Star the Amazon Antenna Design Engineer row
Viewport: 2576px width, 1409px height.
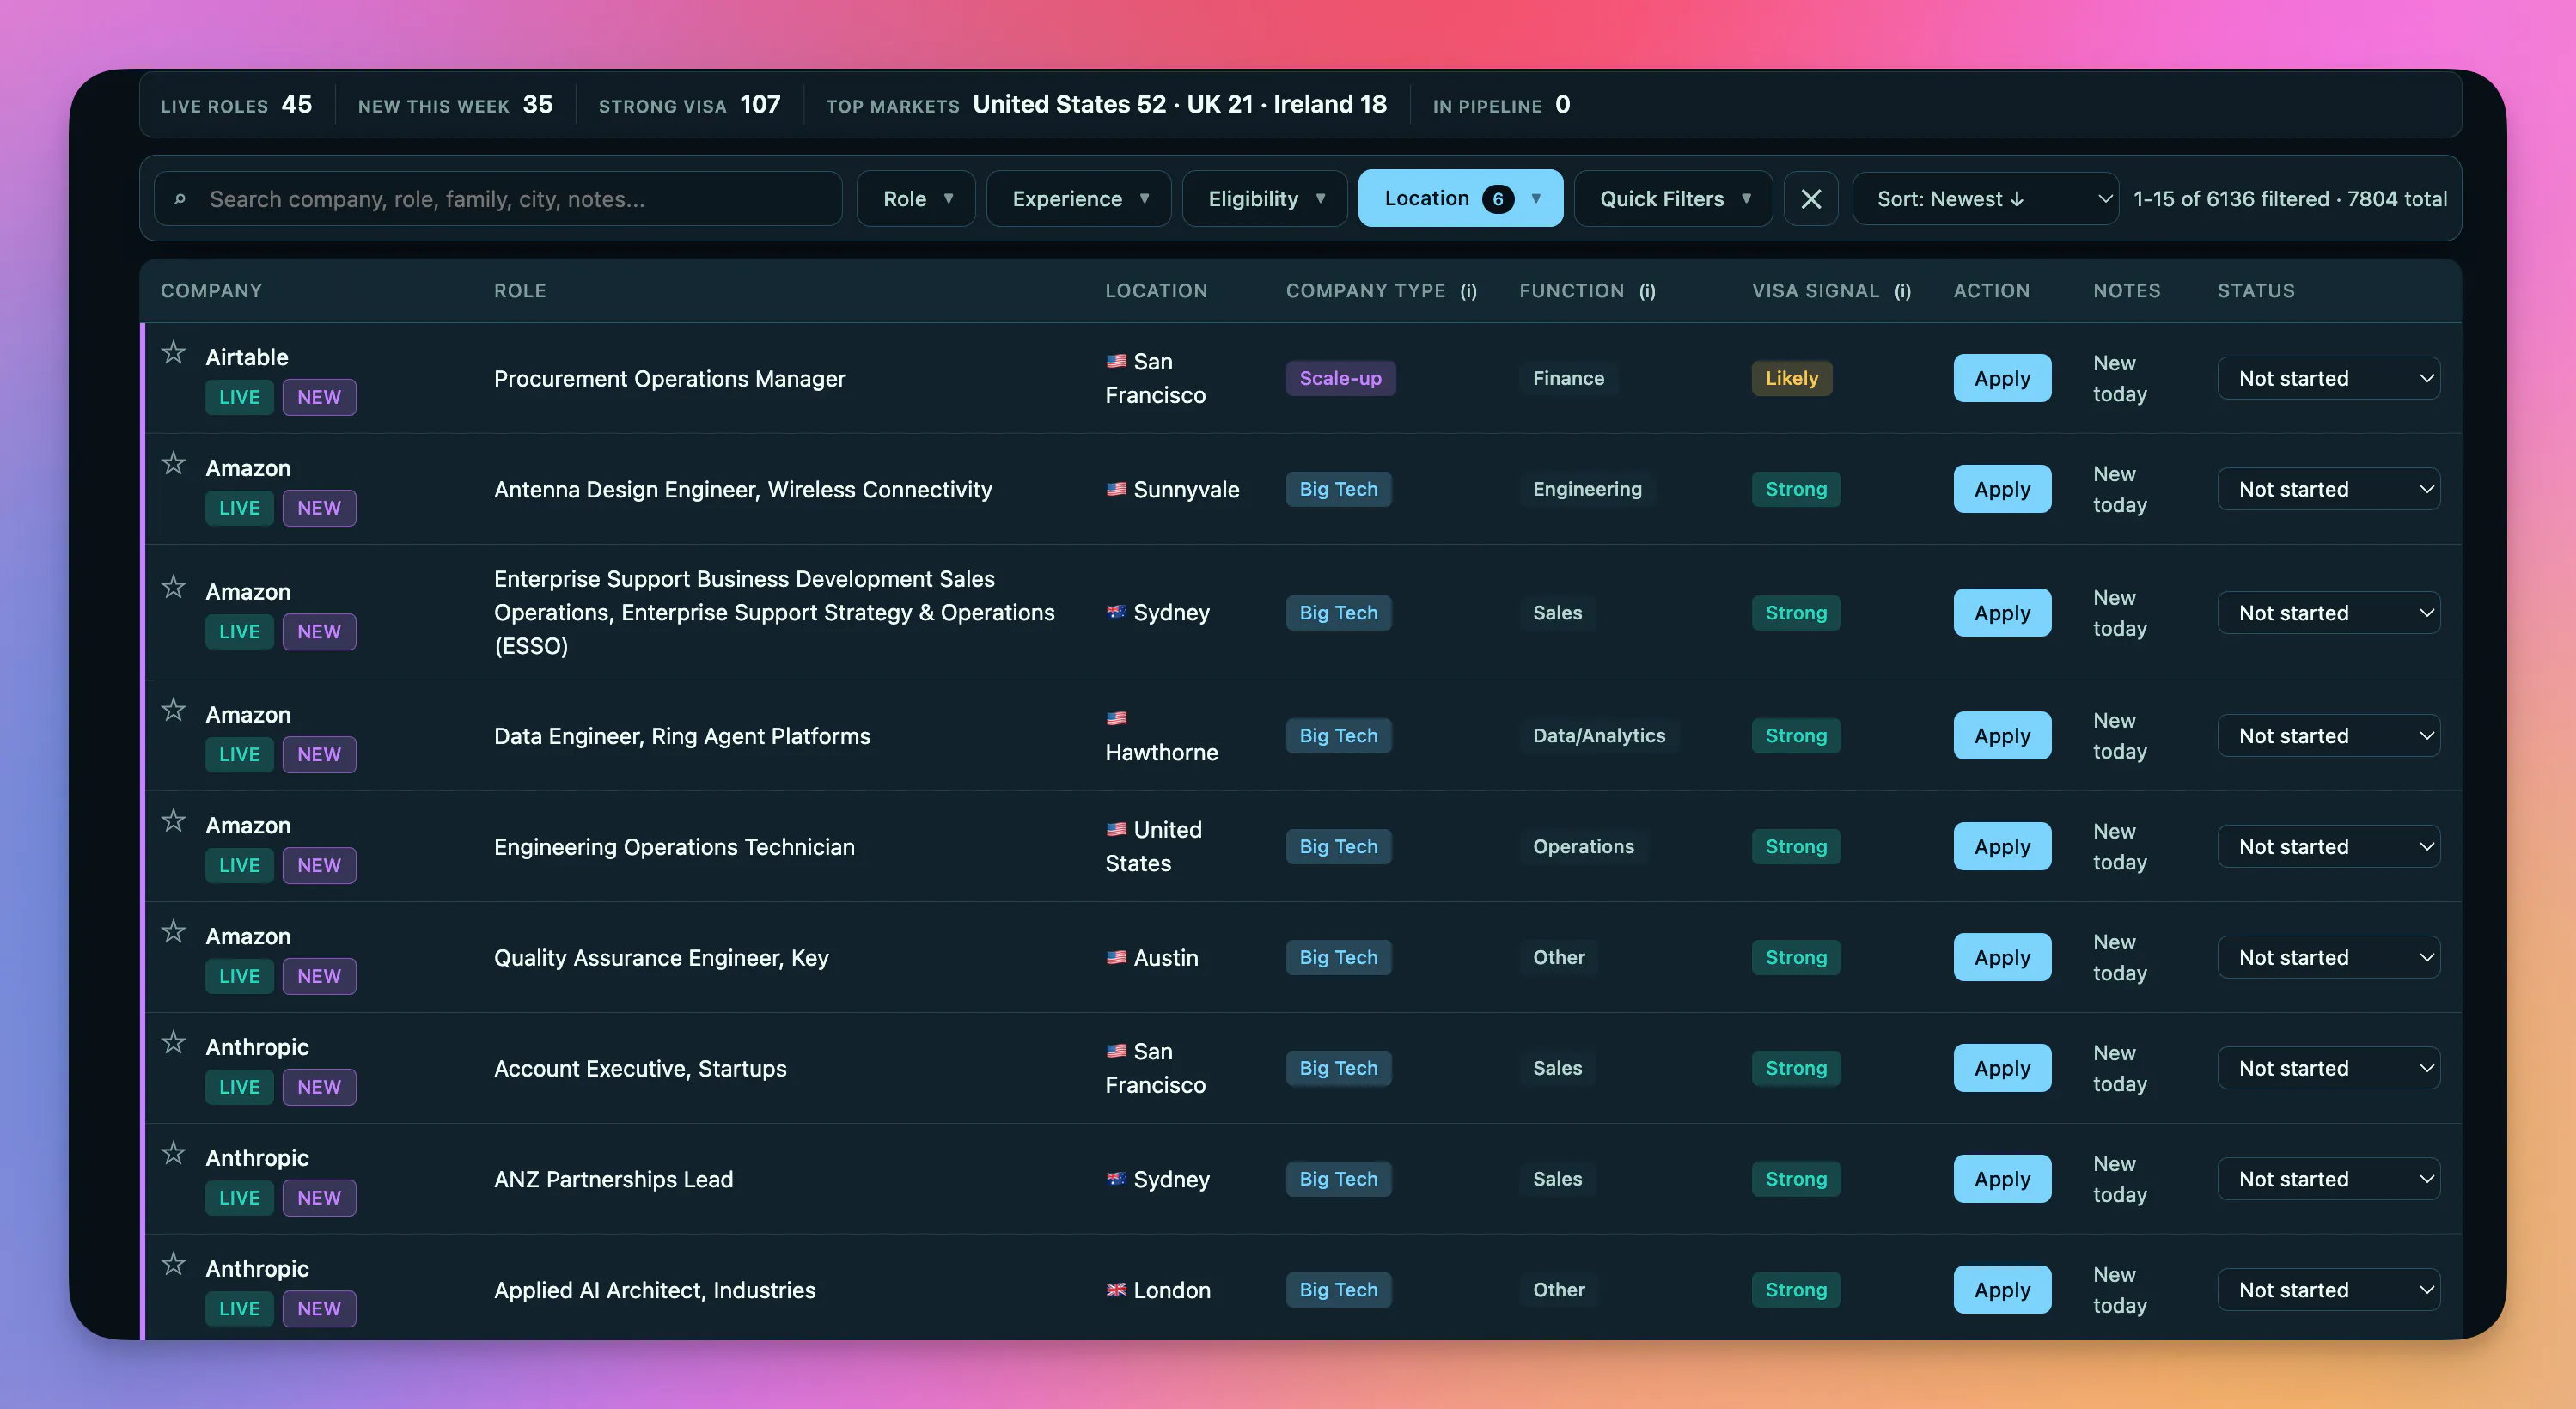174,463
